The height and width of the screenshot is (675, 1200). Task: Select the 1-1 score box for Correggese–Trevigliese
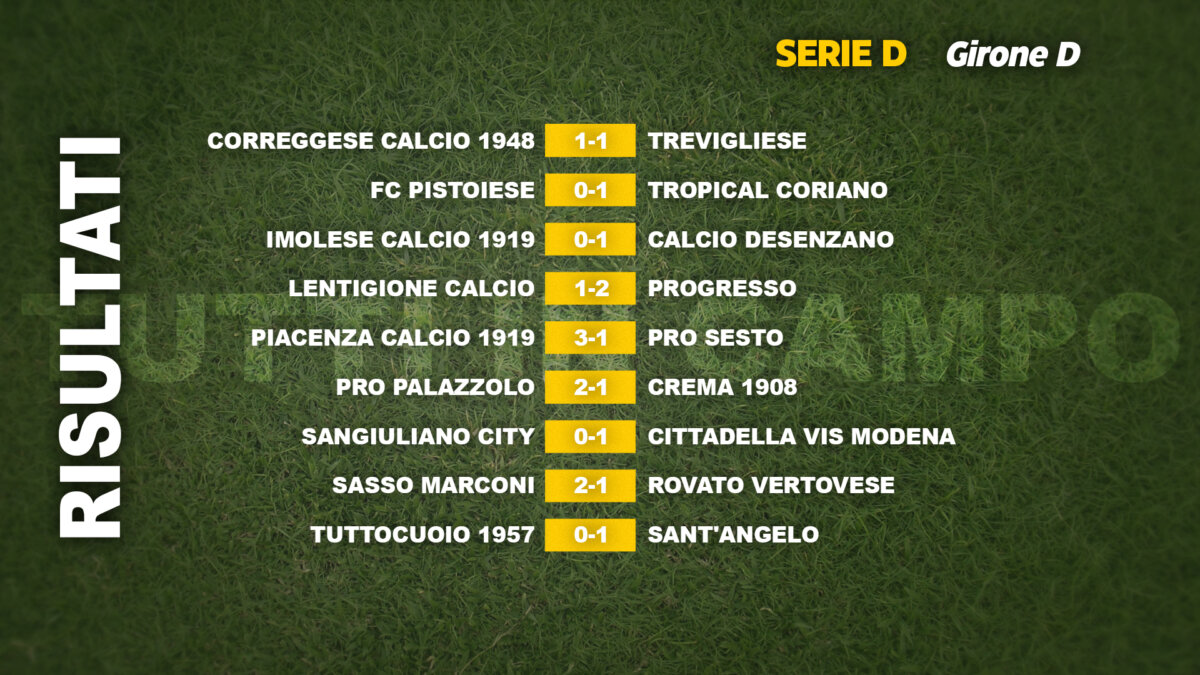click(590, 141)
